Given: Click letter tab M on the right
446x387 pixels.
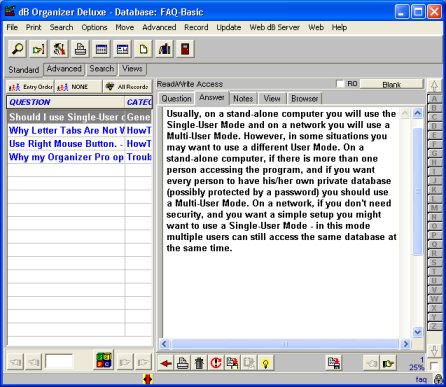Looking at the screenshot, I should point(434,208).
